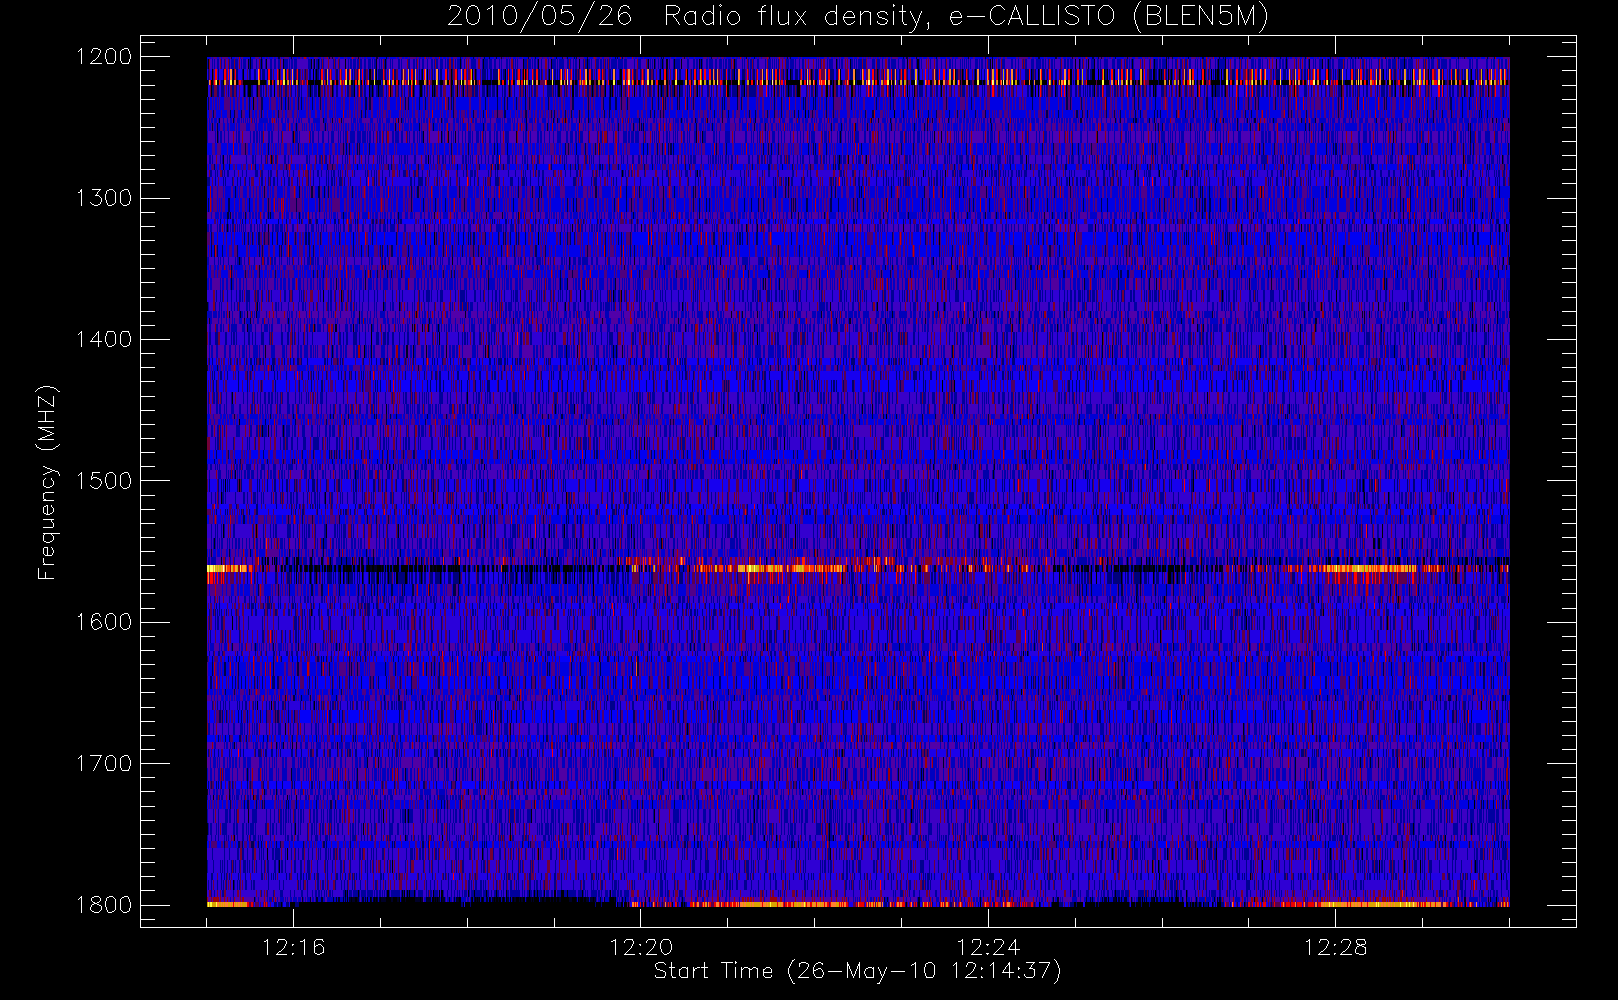Viewport: 1618px width, 1000px height.
Task: Select the 1700 frequency tick label
Action: [x=104, y=764]
